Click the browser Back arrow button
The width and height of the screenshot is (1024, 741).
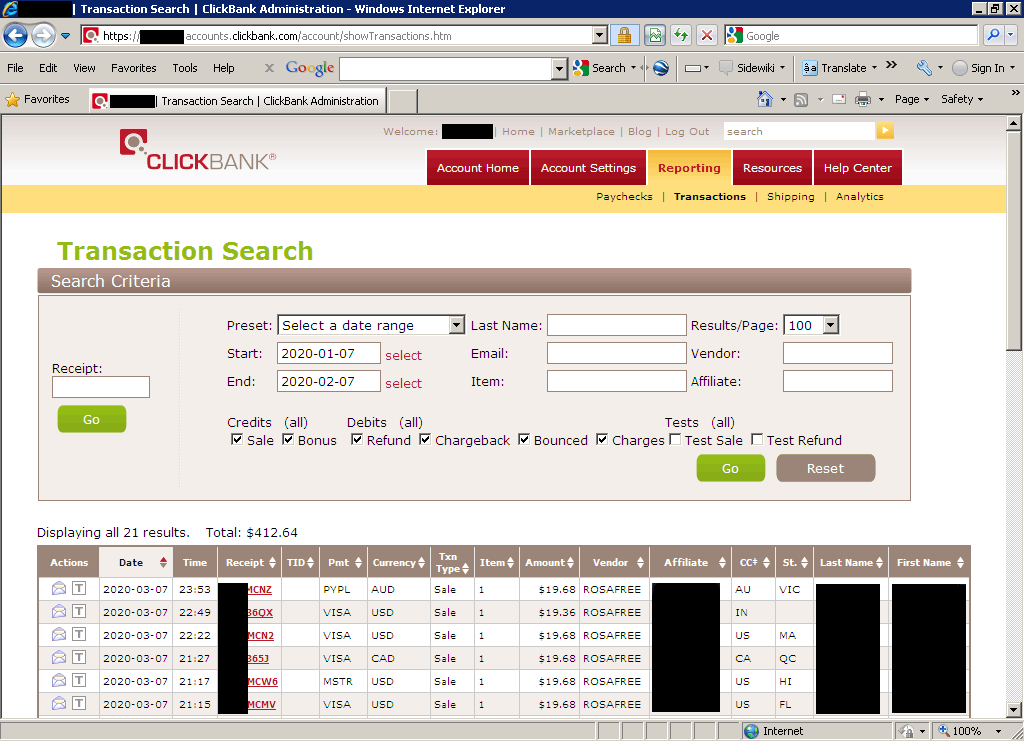tap(16, 36)
